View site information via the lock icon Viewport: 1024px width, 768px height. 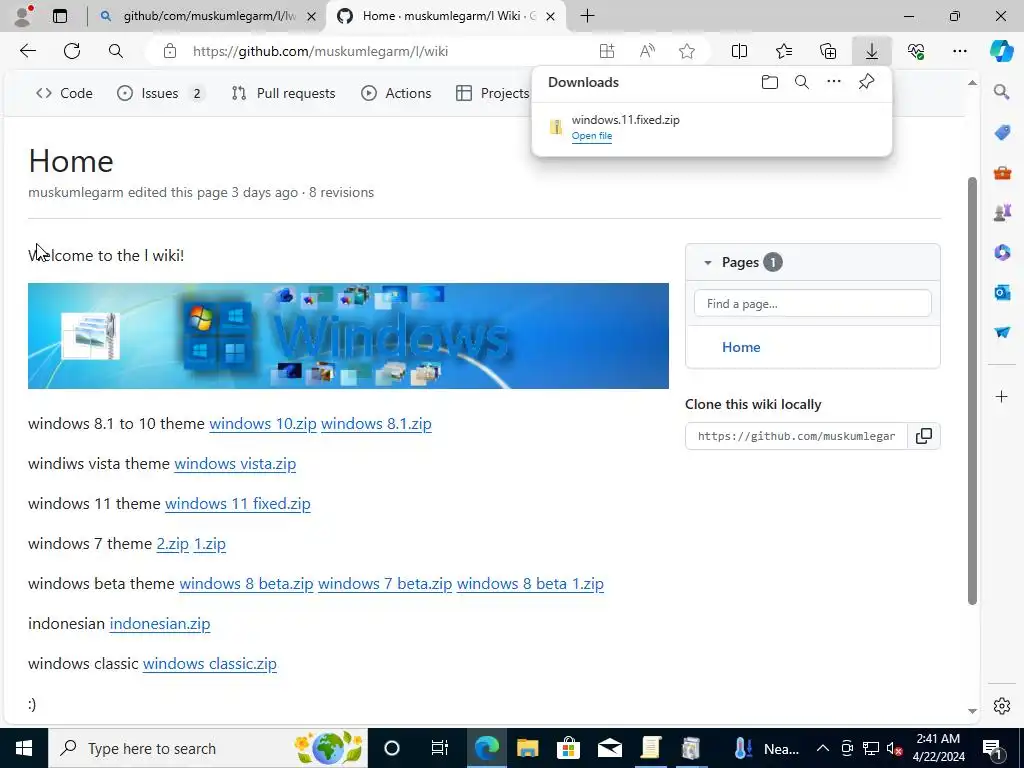coord(170,51)
